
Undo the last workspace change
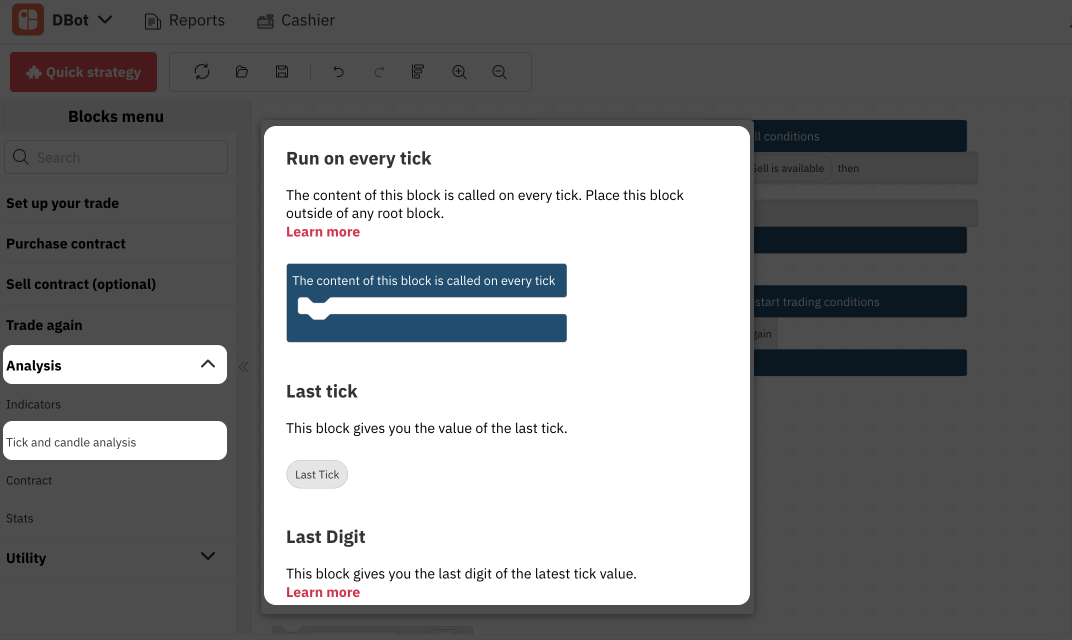338,71
